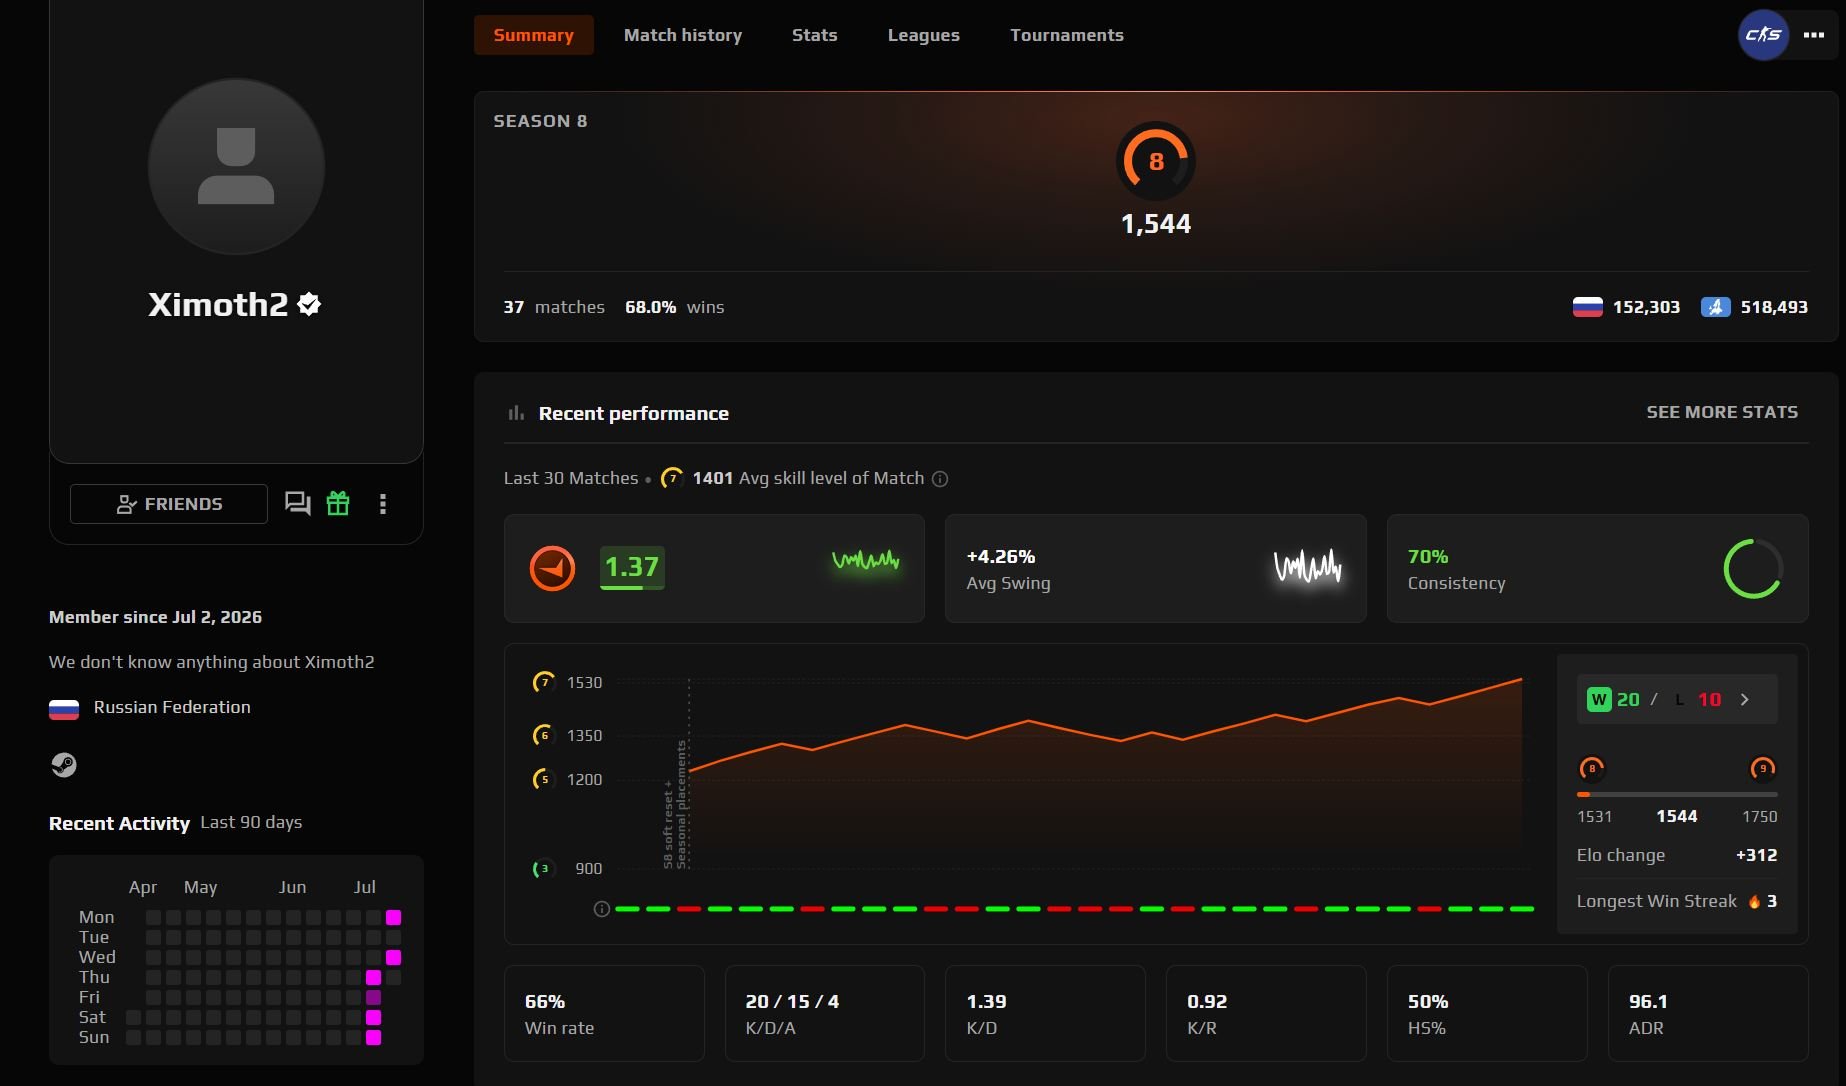Expand the W 20 / L 10 chevron
The height and width of the screenshot is (1086, 1846).
click(1745, 700)
